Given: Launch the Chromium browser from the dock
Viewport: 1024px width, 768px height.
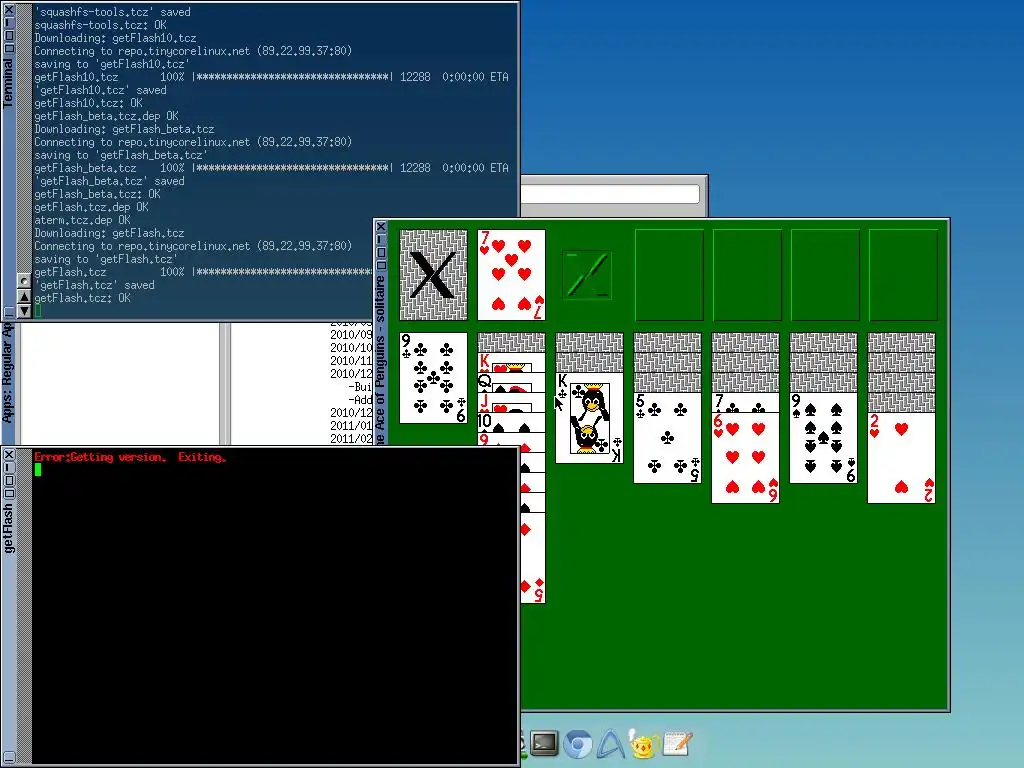Looking at the screenshot, I should point(577,744).
